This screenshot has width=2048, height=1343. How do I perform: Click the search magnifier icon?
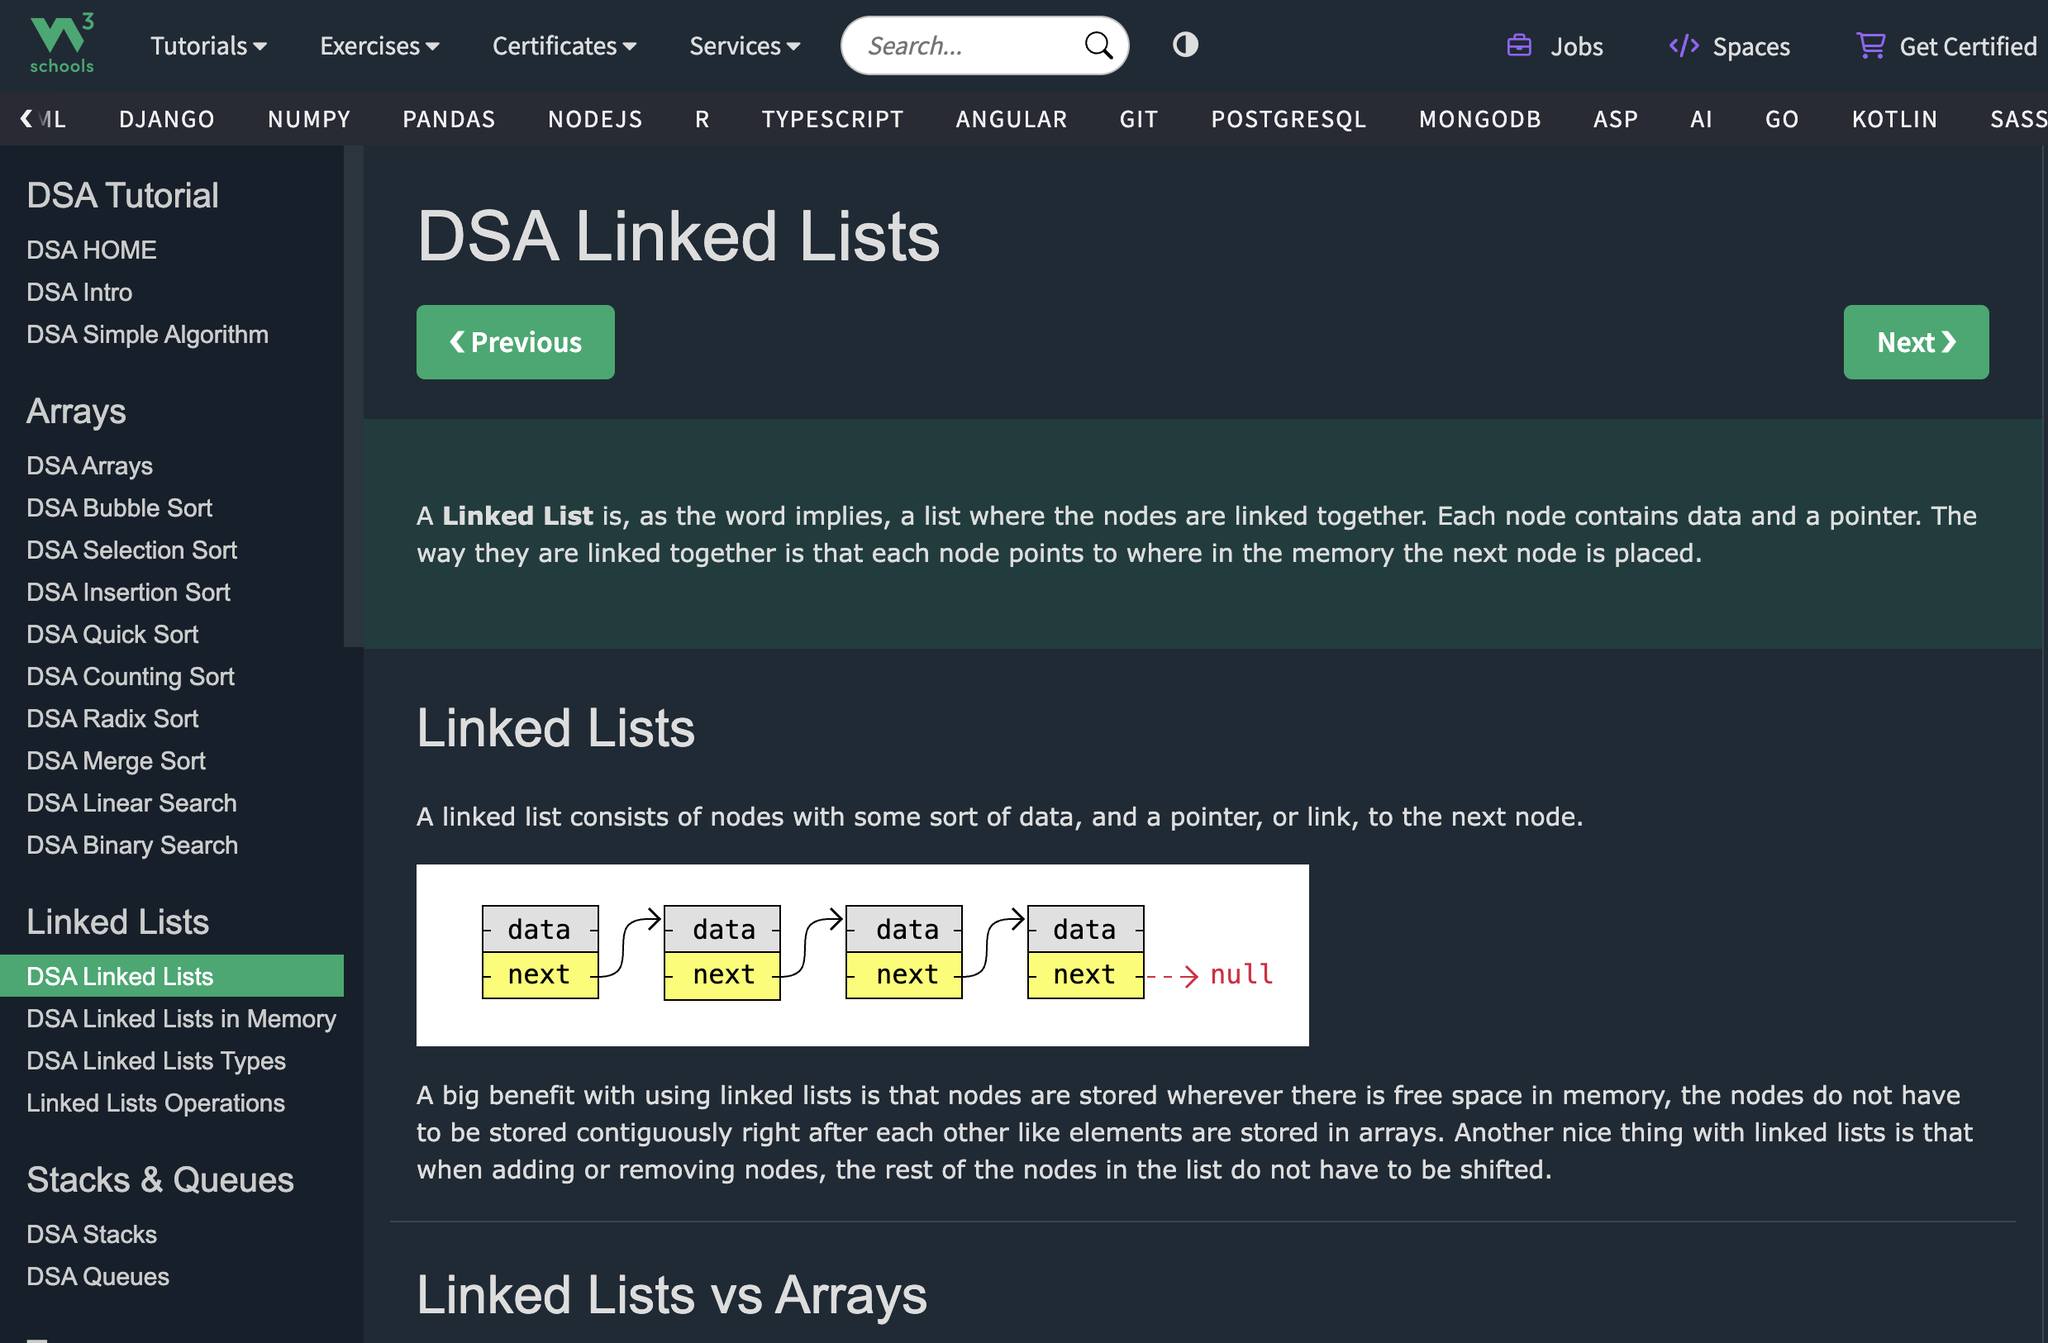tap(1098, 46)
